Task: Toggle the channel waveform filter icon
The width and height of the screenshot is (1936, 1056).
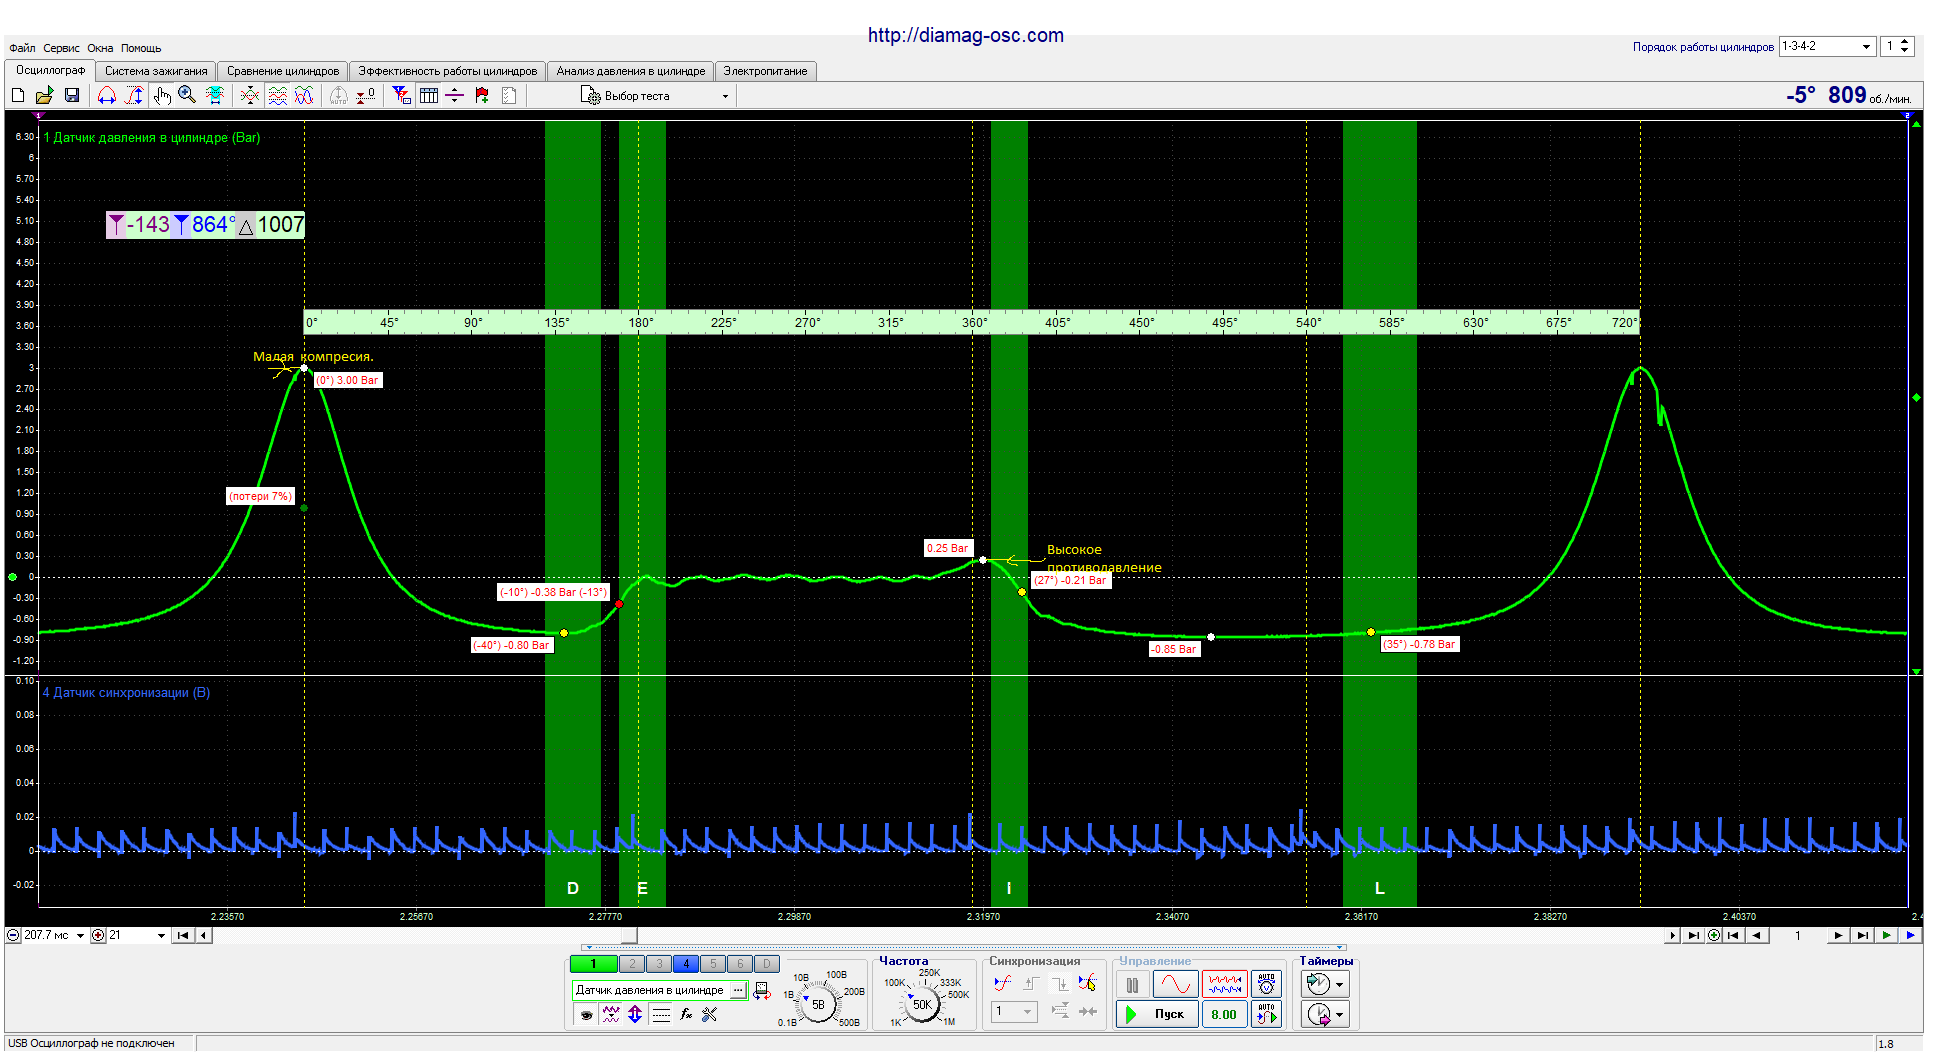Action: click(x=611, y=1014)
